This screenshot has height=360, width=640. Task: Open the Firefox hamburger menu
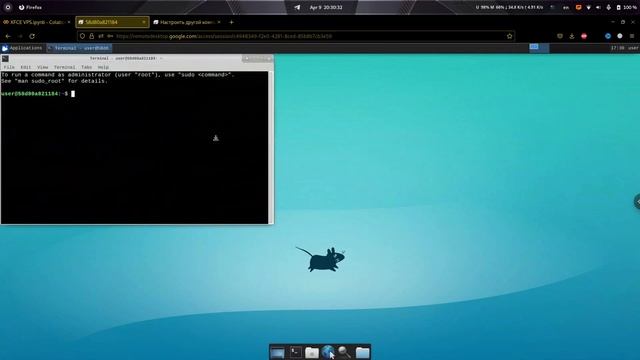pyautogui.click(x=632, y=36)
